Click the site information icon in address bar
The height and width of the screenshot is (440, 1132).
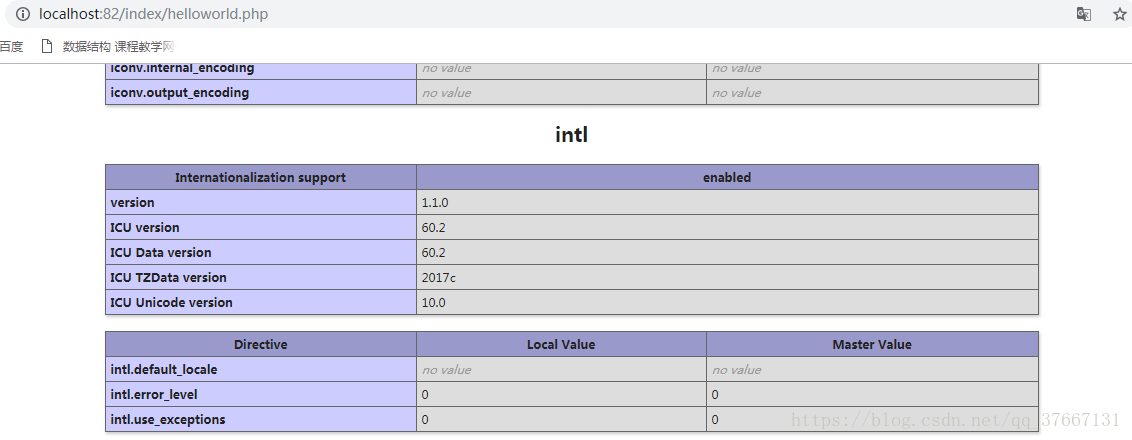click(x=23, y=14)
